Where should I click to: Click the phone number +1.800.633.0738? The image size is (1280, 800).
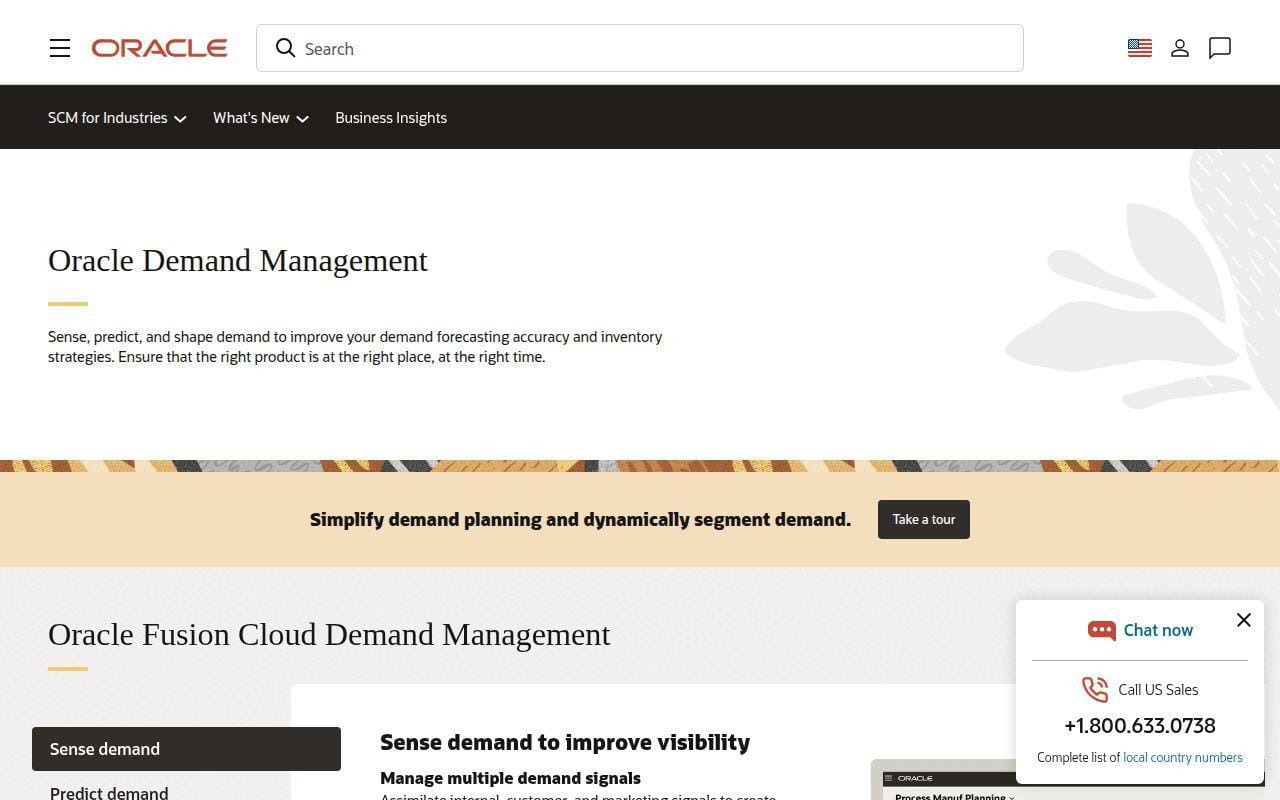(1140, 726)
